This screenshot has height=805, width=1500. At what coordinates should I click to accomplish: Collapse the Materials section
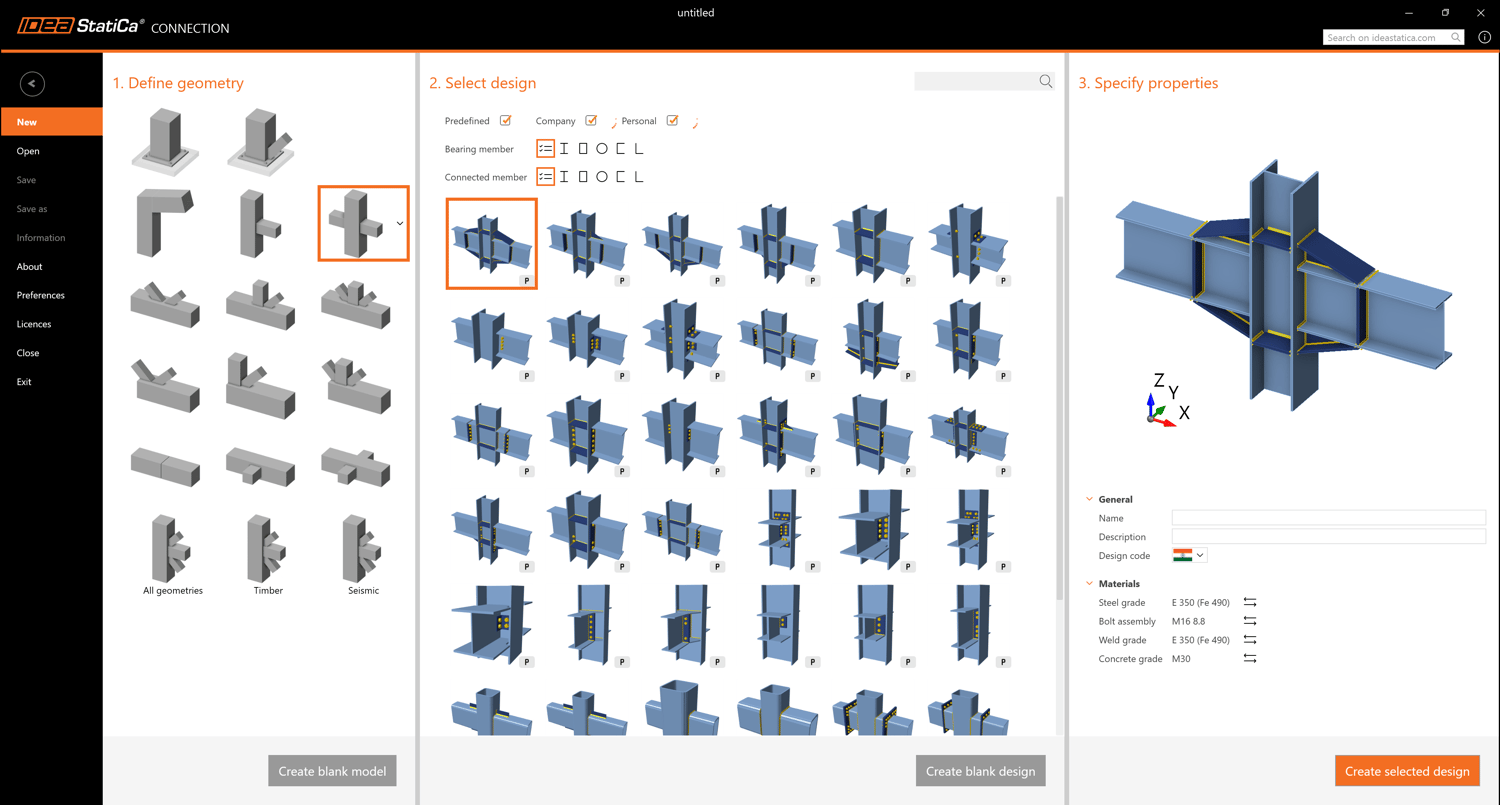tap(1090, 583)
